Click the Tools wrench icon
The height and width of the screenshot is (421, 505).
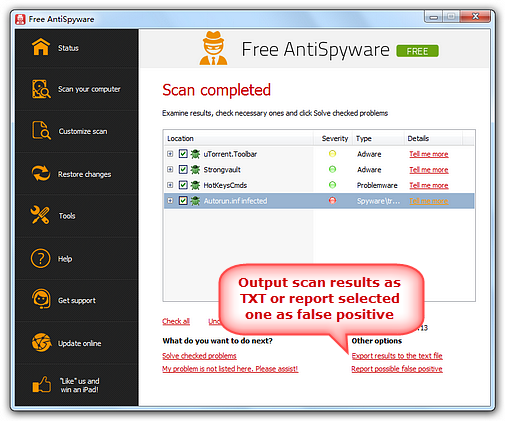coord(40,215)
